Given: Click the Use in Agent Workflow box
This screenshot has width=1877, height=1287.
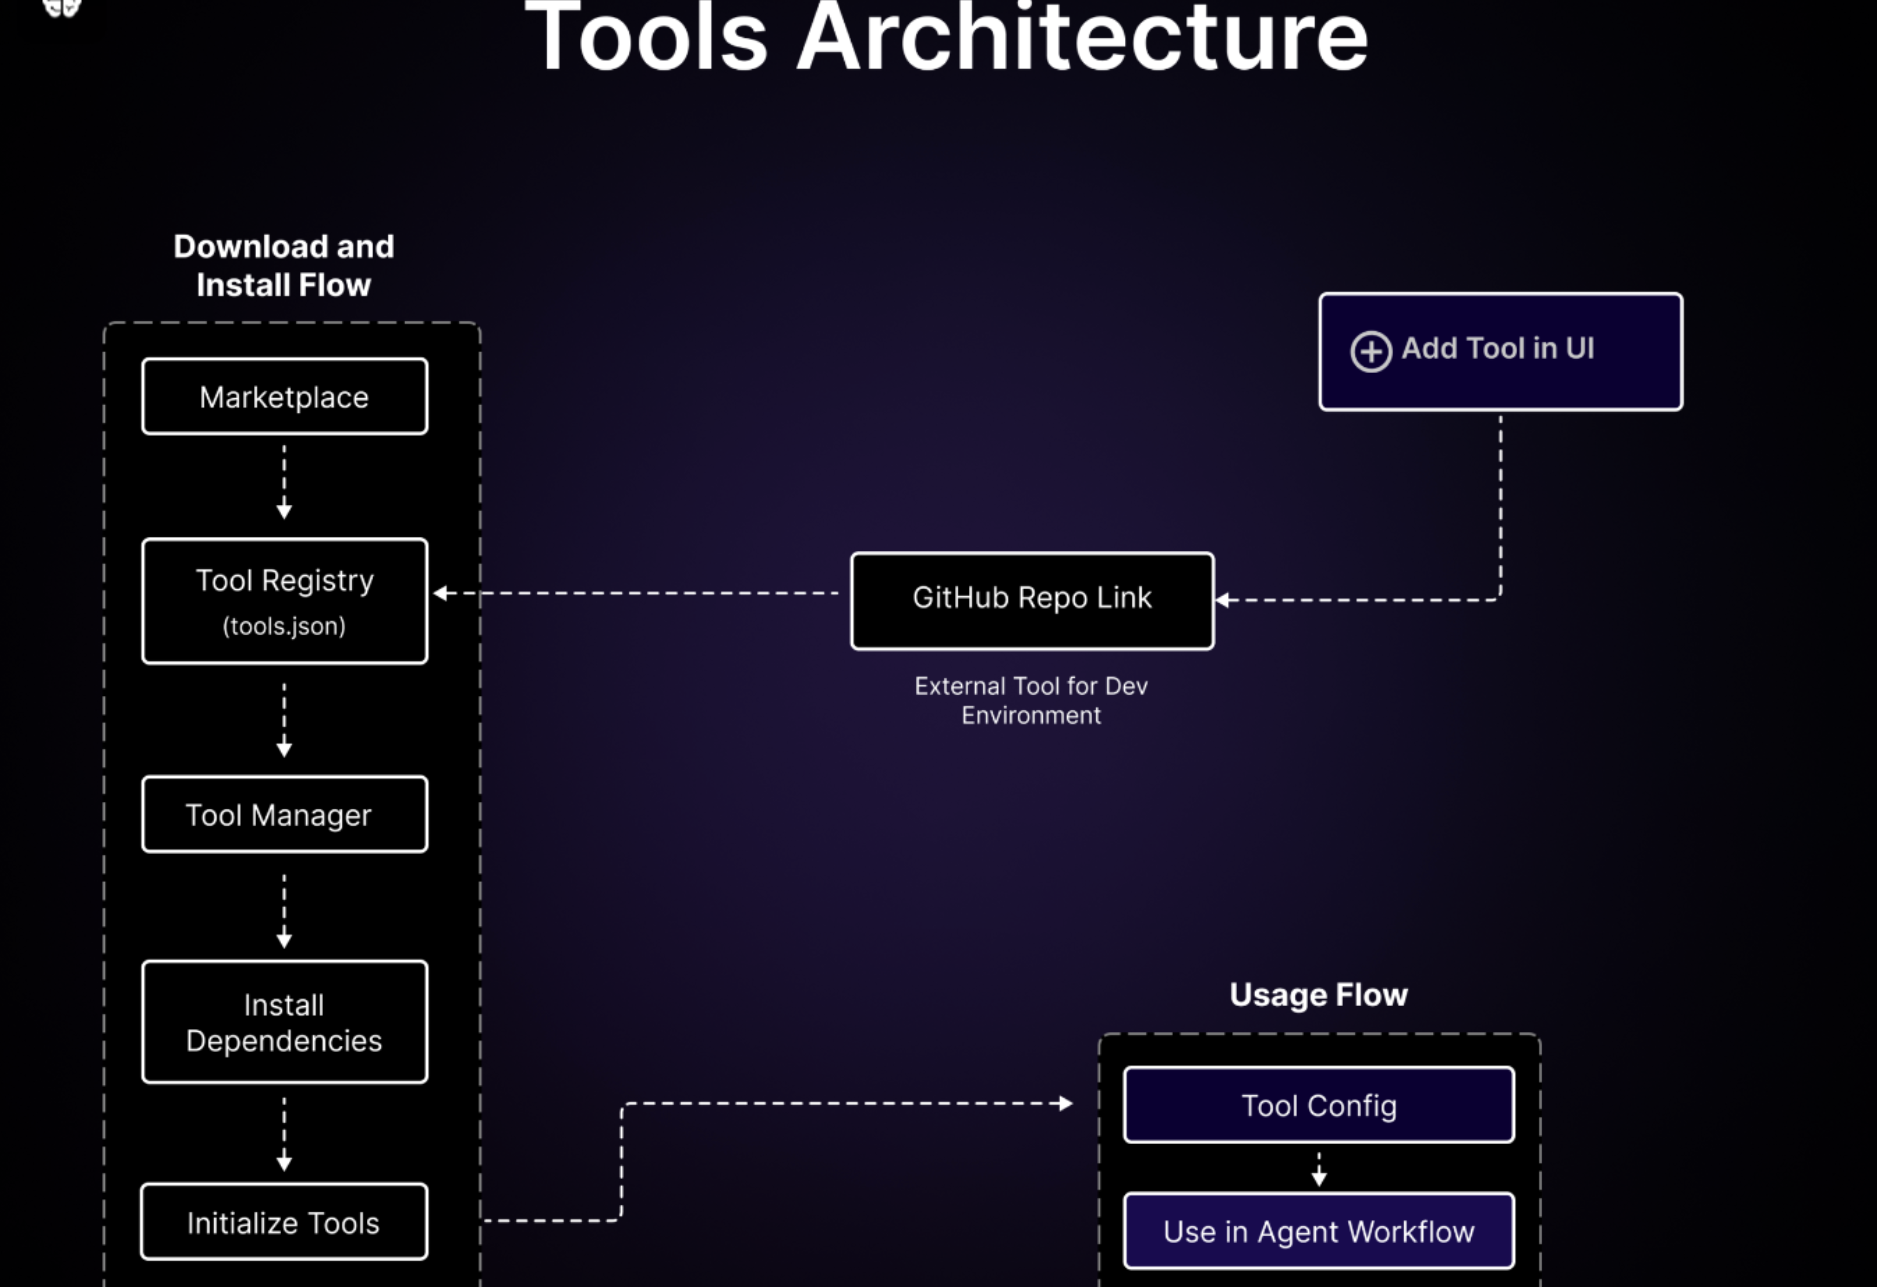Looking at the screenshot, I should [1319, 1231].
